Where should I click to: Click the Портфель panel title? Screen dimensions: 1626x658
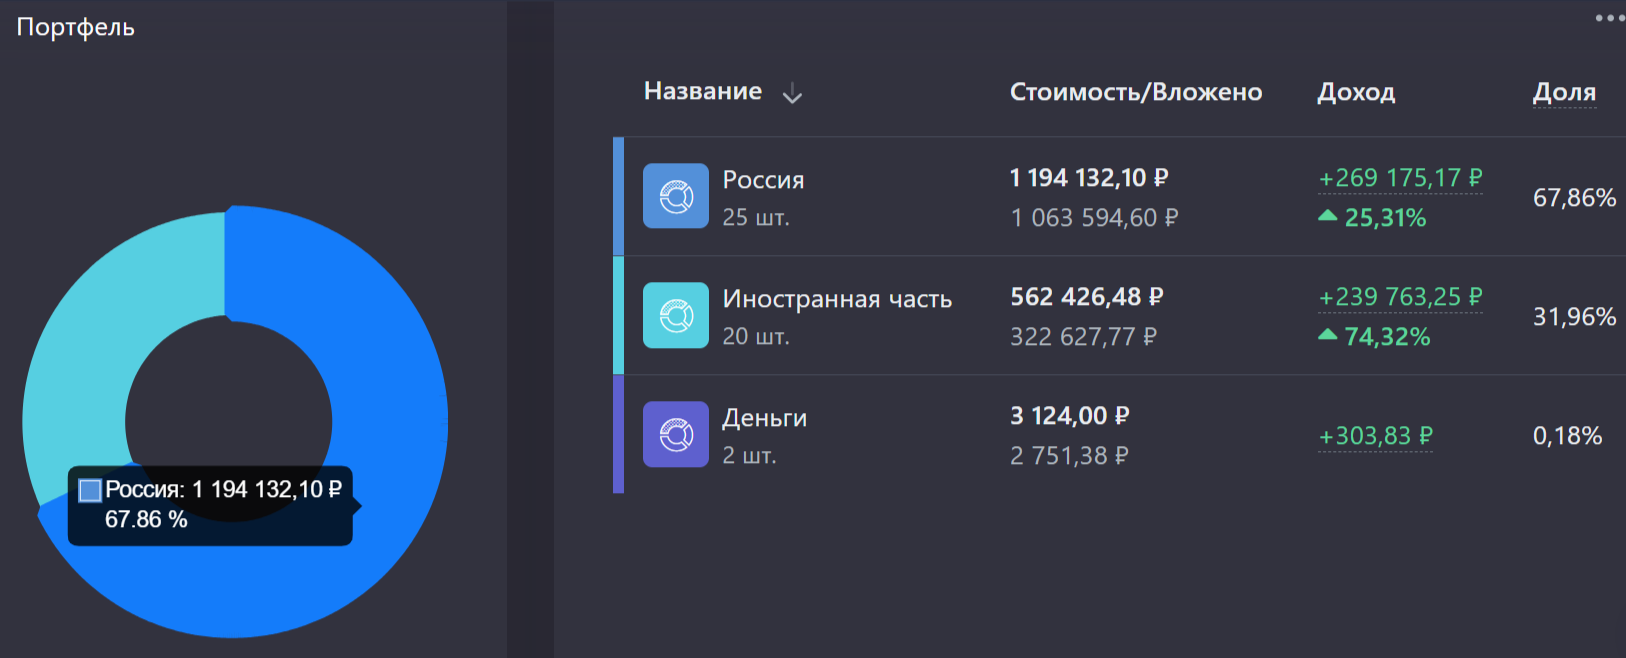76,27
